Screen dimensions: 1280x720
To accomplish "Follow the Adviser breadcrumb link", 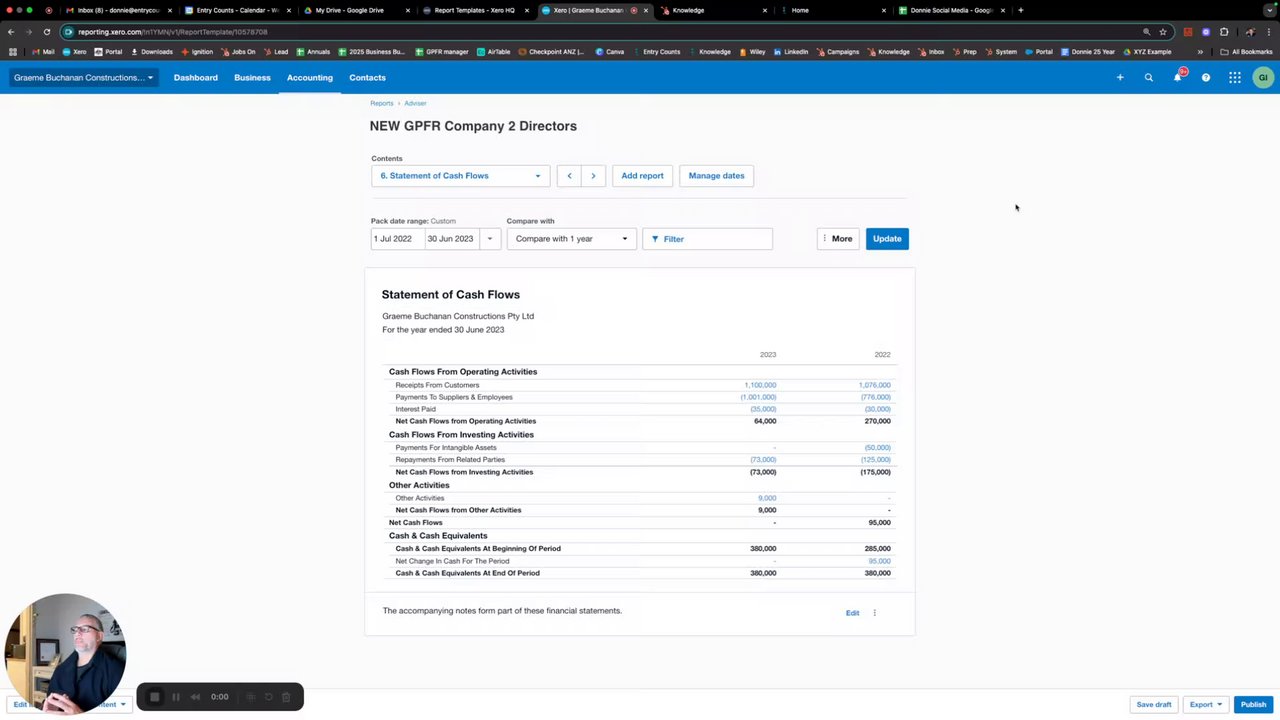I will pos(415,103).
